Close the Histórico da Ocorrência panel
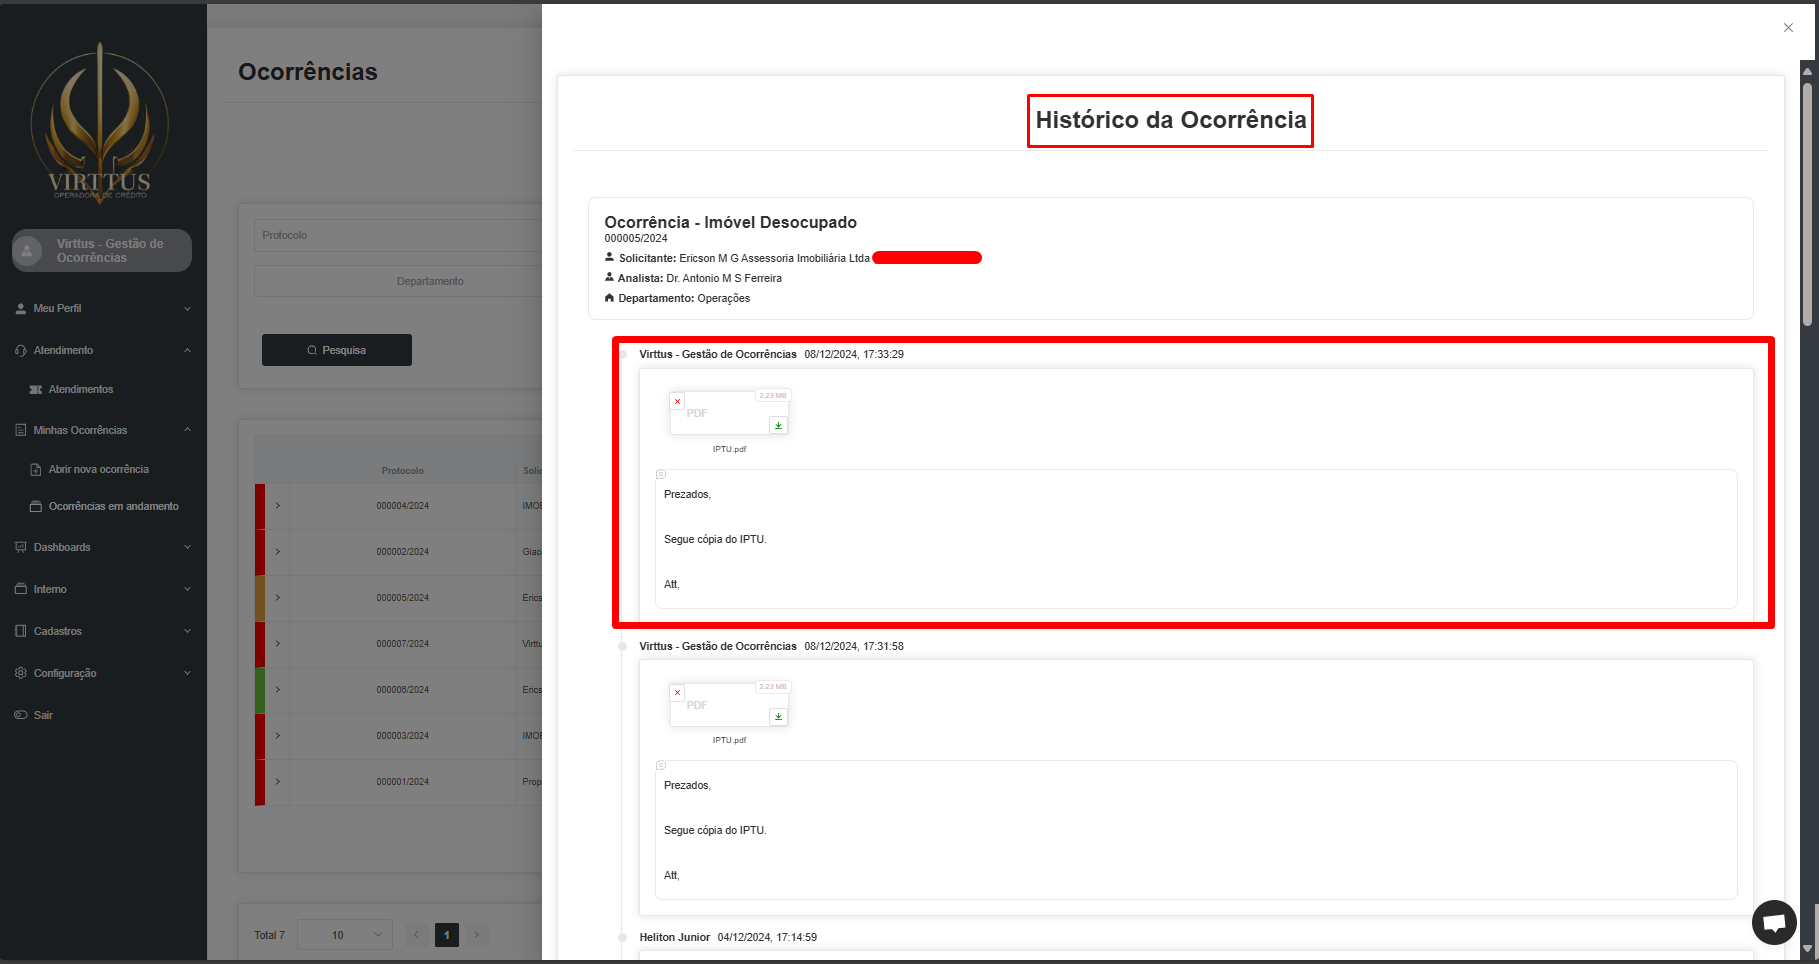 pos(1788,28)
